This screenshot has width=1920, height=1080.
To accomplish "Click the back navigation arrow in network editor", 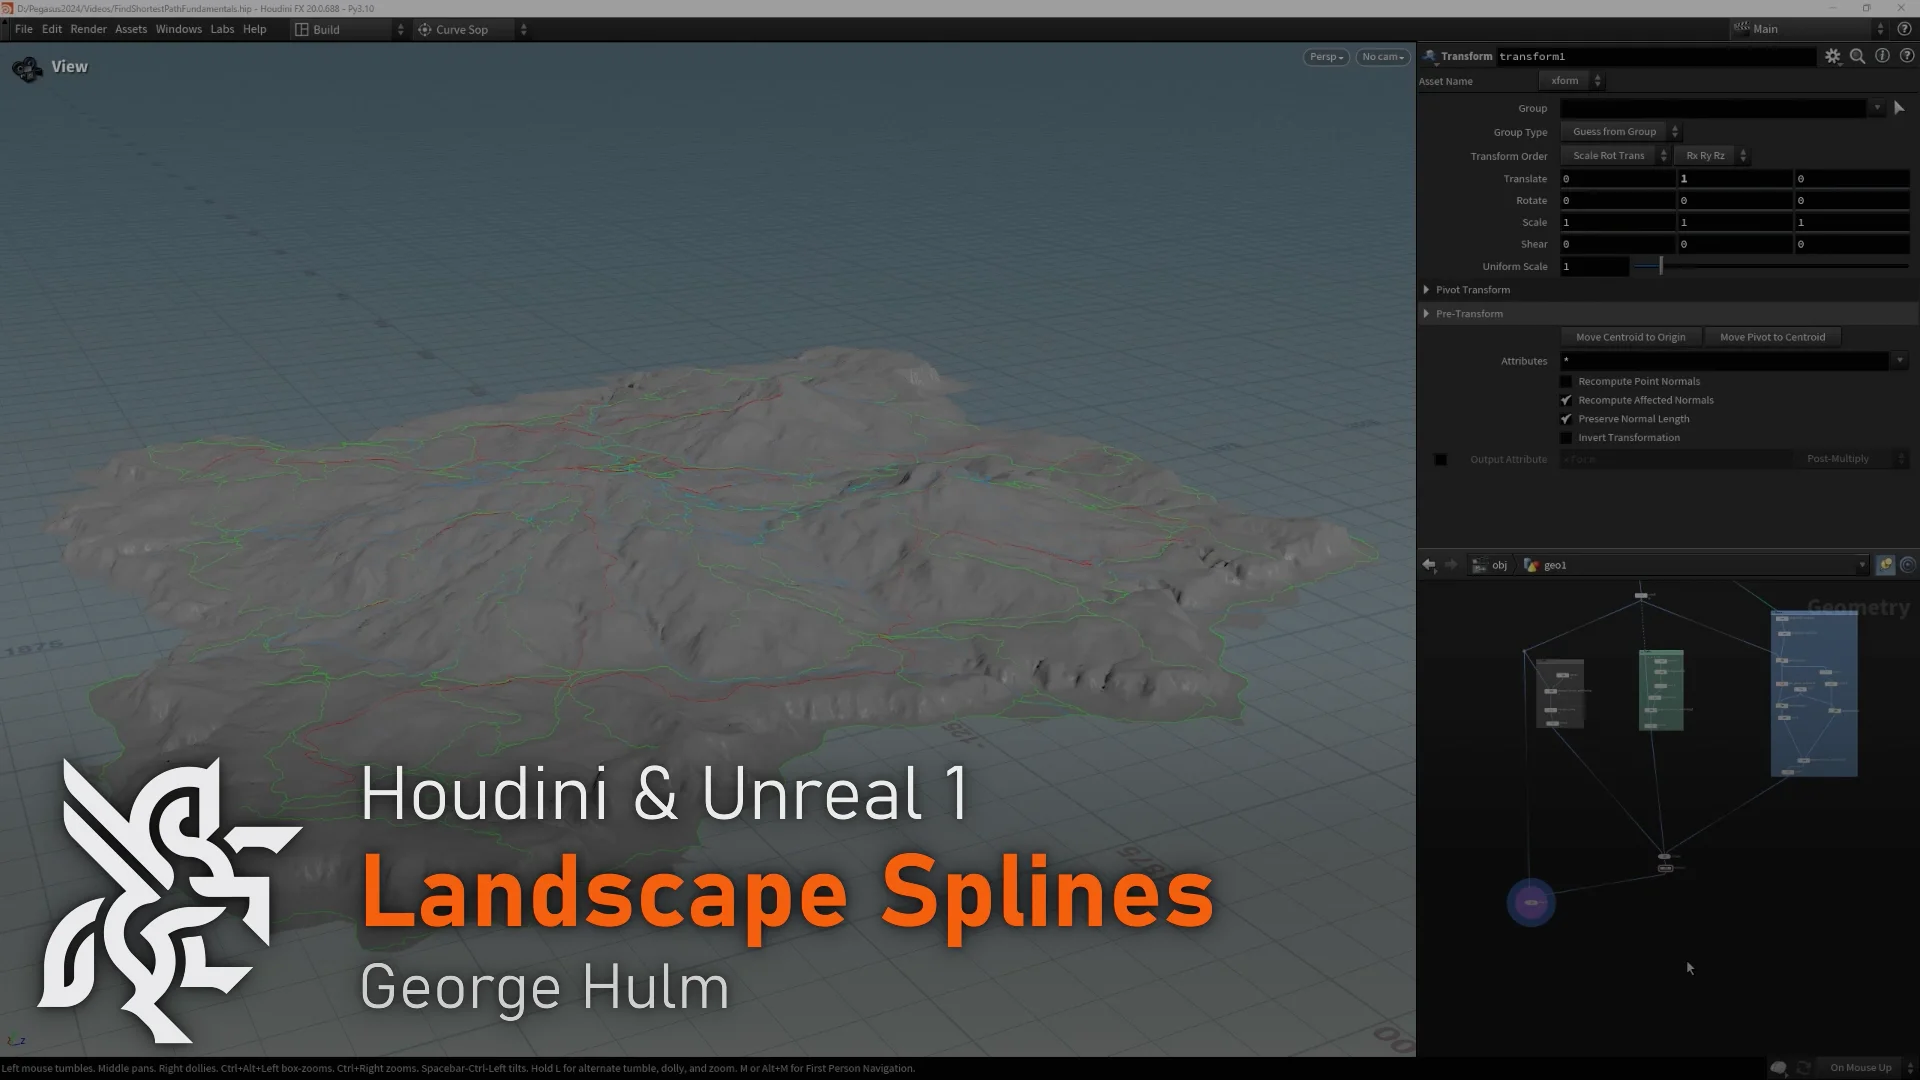I will pyautogui.click(x=1428, y=564).
